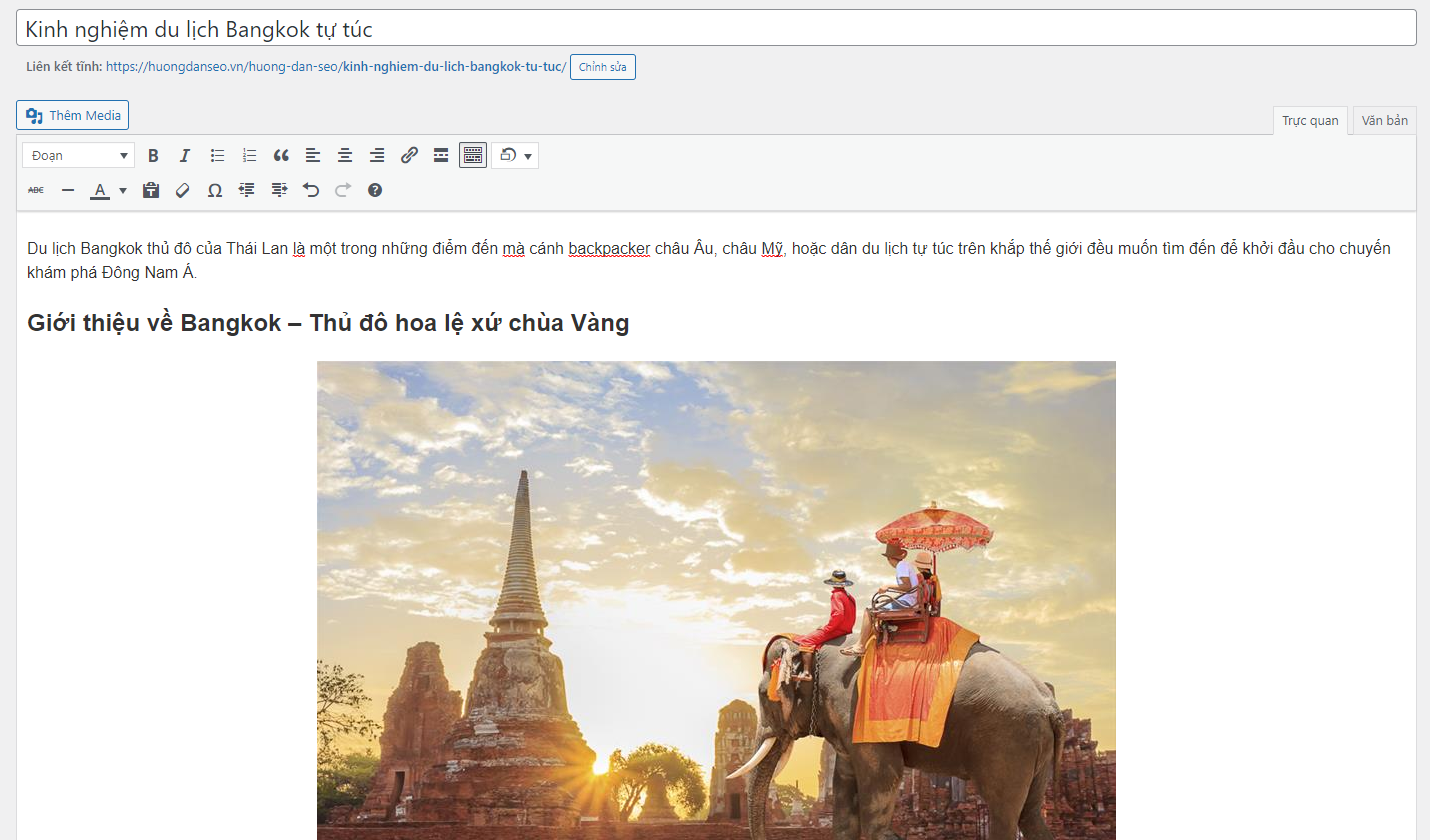Click Chỉnh sửa to edit the permalink
Screen dimensions: 1430x840
click(603, 67)
